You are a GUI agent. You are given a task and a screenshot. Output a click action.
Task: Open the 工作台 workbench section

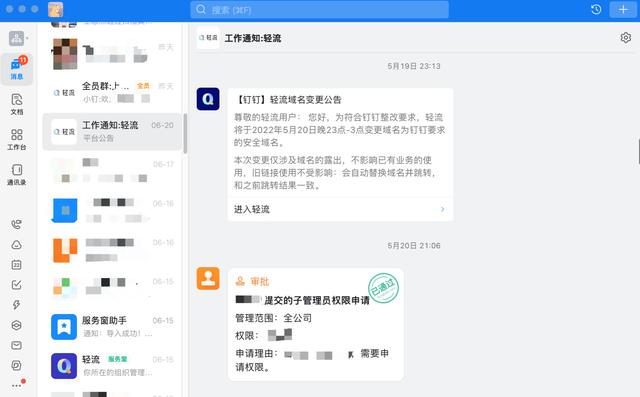point(17,139)
